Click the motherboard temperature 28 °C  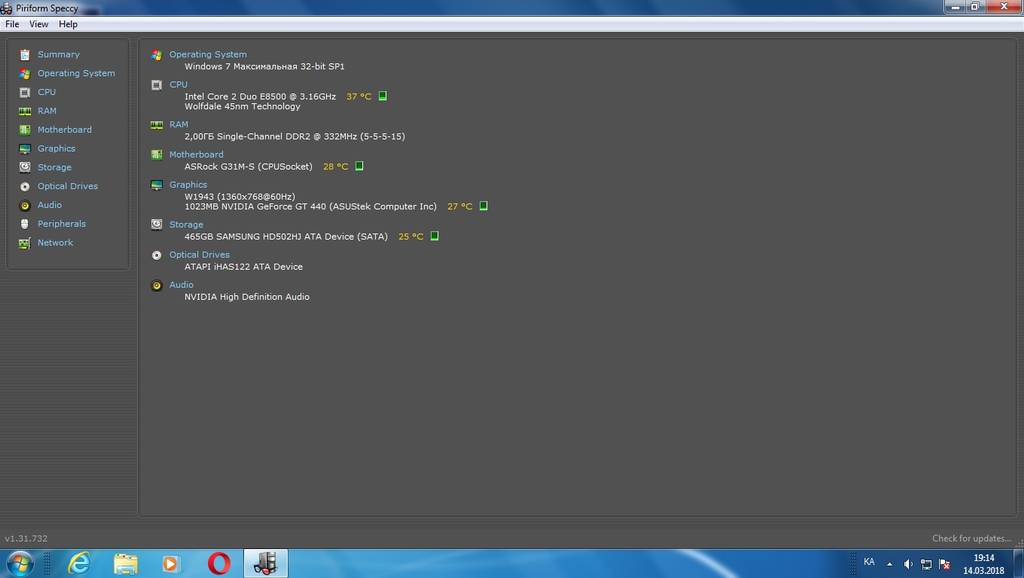336,167
